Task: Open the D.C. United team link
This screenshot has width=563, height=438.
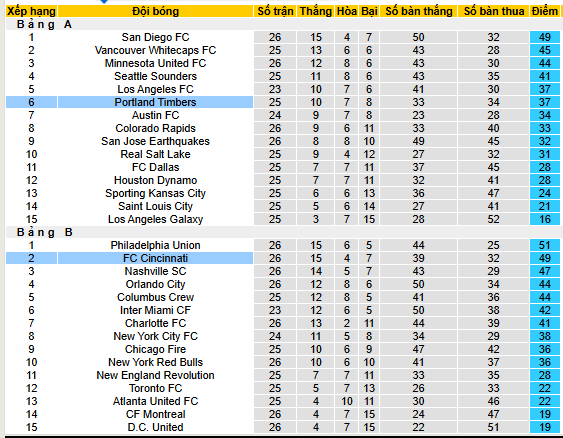Action: click(x=155, y=427)
